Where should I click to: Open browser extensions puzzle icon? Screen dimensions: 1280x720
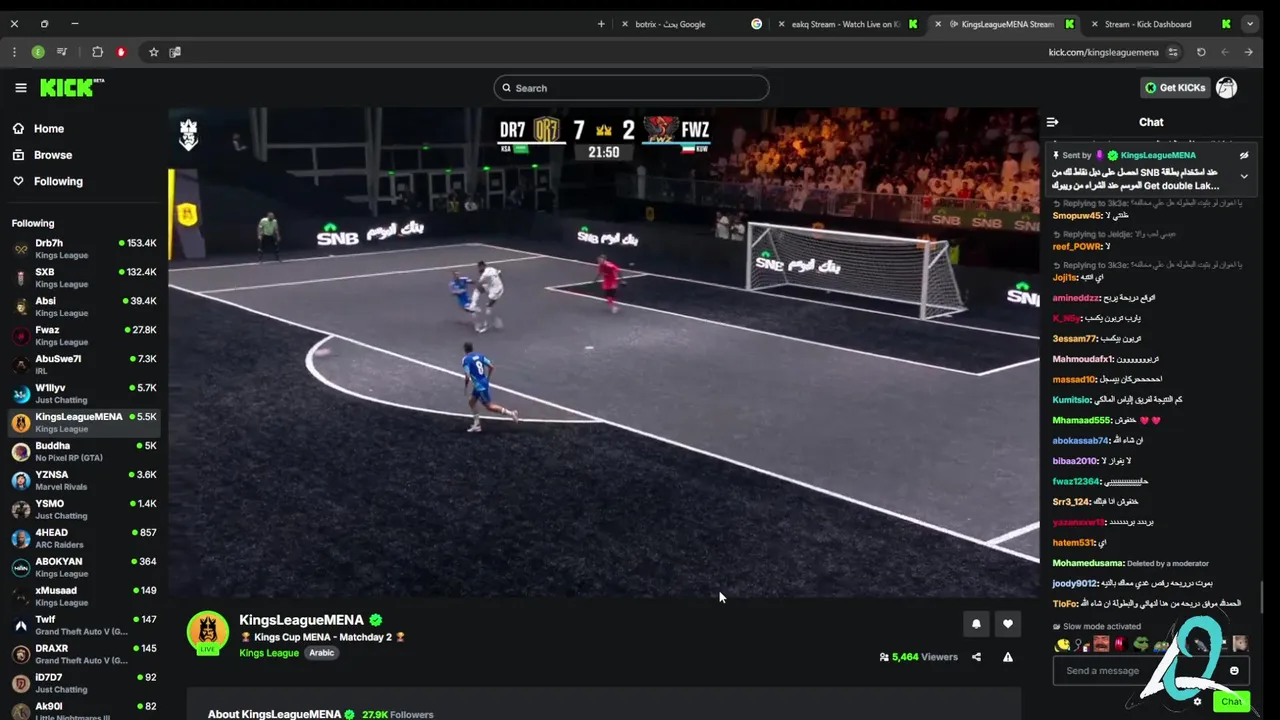click(97, 52)
